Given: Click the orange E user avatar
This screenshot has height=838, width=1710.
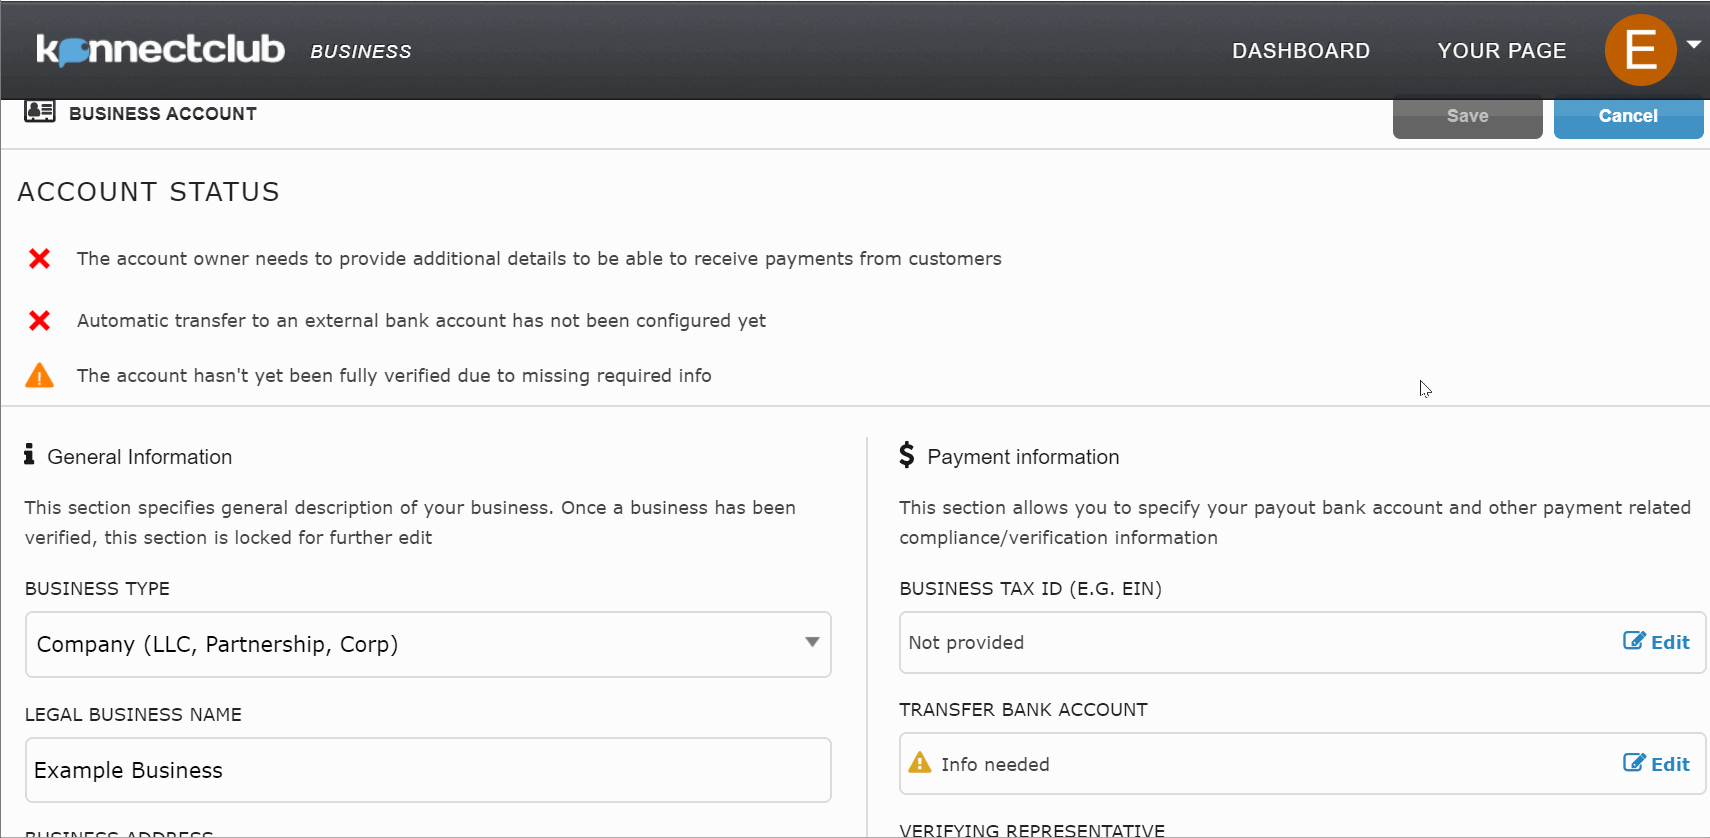Looking at the screenshot, I should tap(1640, 50).
